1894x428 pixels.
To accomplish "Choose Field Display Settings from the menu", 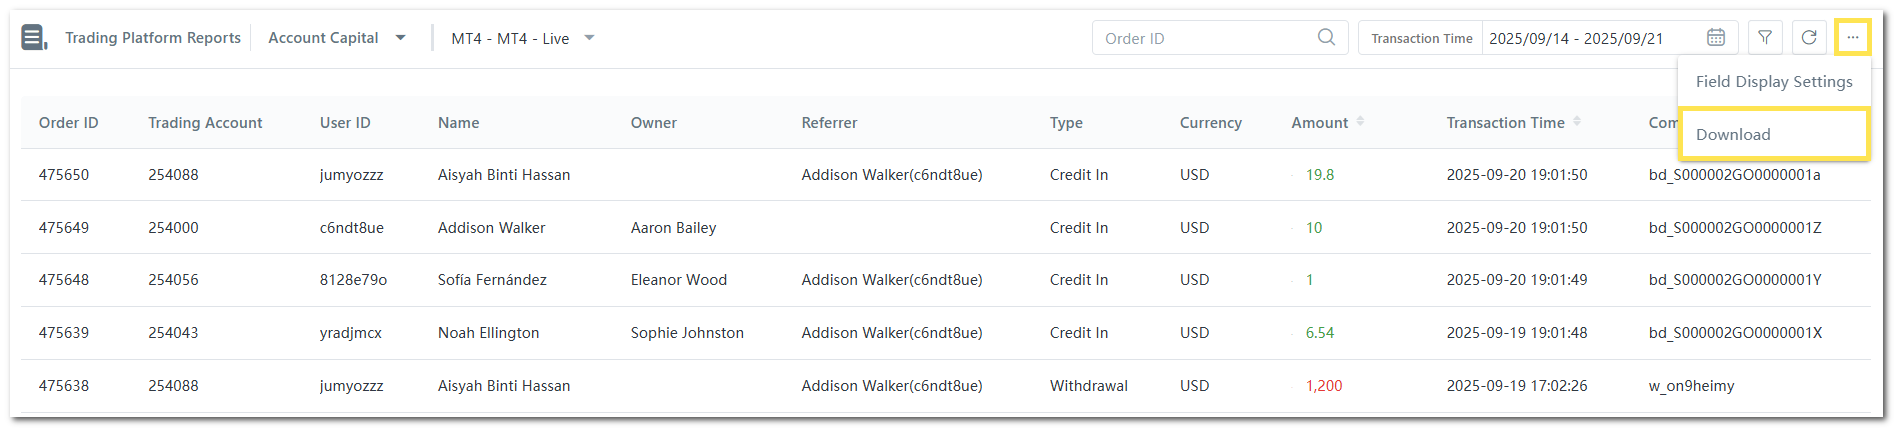I will (1773, 82).
